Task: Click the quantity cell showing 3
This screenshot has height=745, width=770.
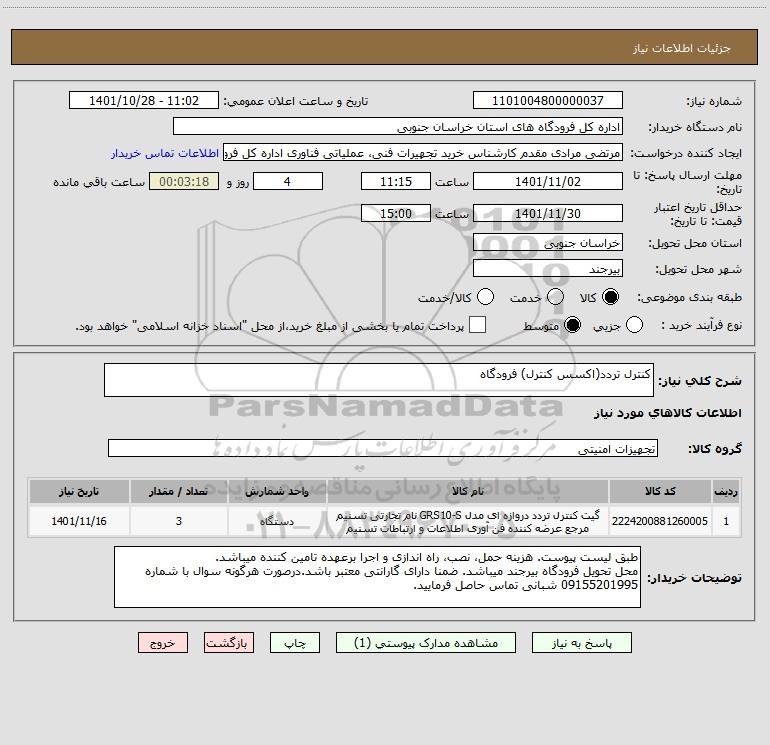Action: tap(179, 521)
